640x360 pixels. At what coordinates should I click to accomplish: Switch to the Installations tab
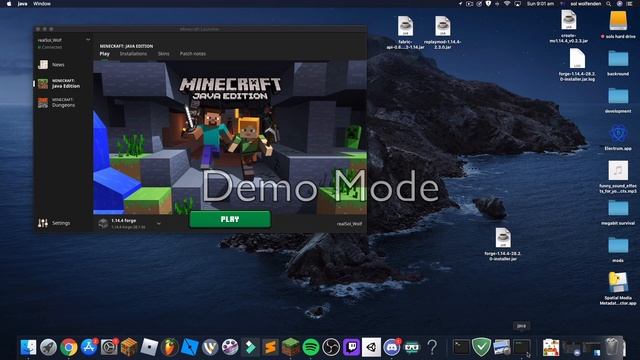[x=133, y=54]
